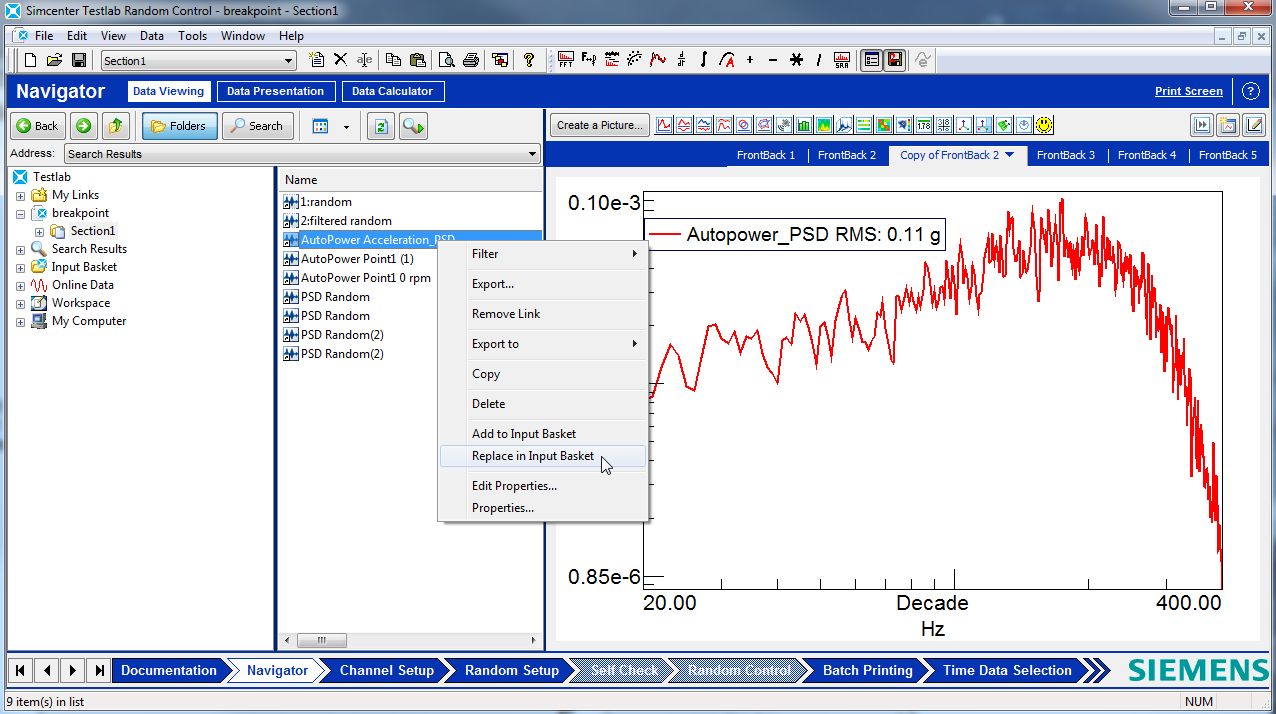Image resolution: width=1276 pixels, height=714 pixels.
Task: Collapse the breakpoint tree node
Action: [x=20, y=213]
